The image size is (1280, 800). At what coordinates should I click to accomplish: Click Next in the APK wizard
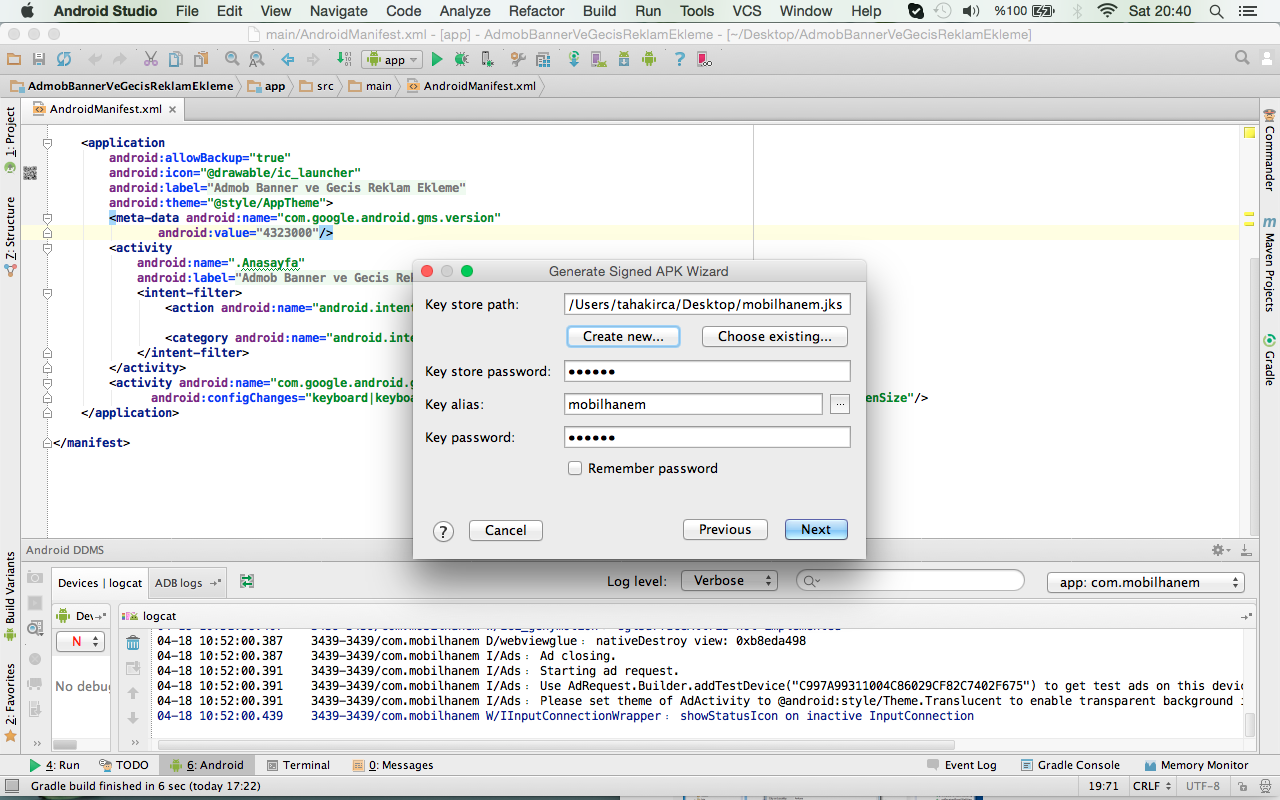(x=816, y=530)
